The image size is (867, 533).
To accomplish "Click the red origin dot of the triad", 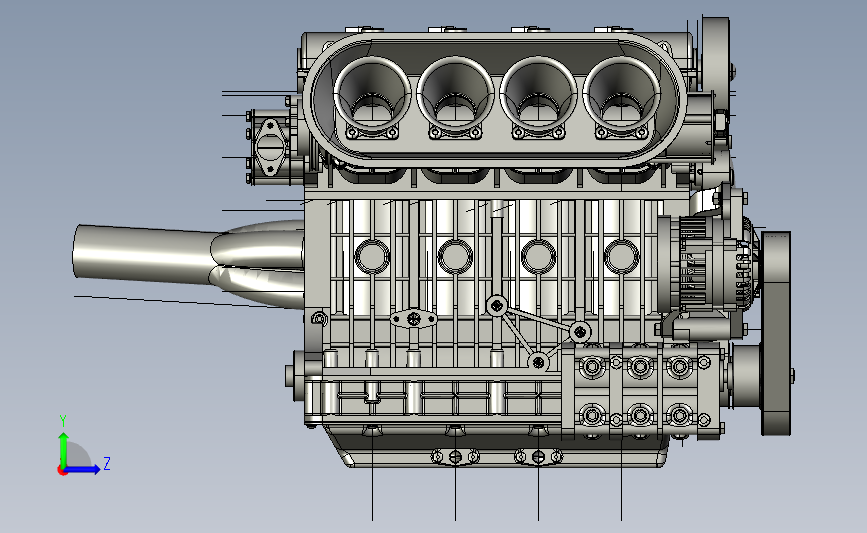I will pyautogui.click(x=62, y=471).
